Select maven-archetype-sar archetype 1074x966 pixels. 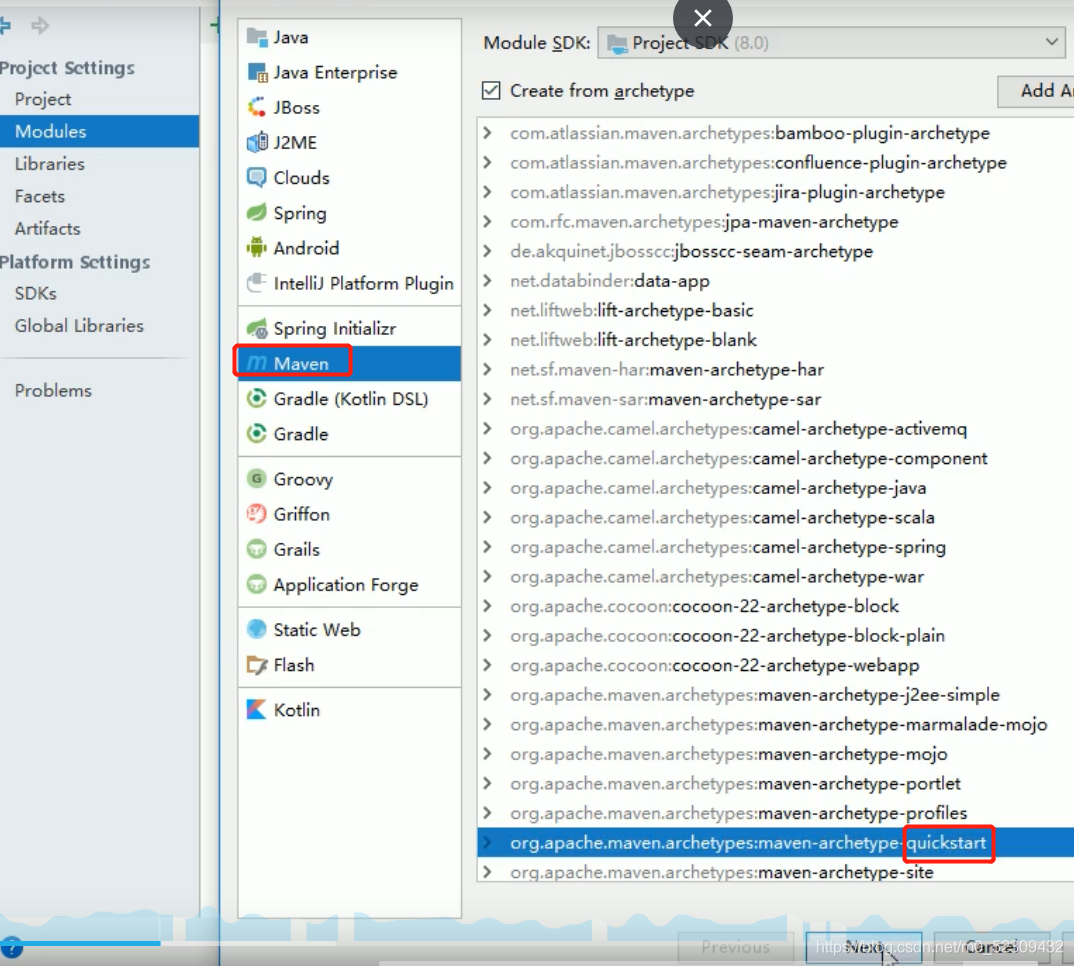point(775,399)
